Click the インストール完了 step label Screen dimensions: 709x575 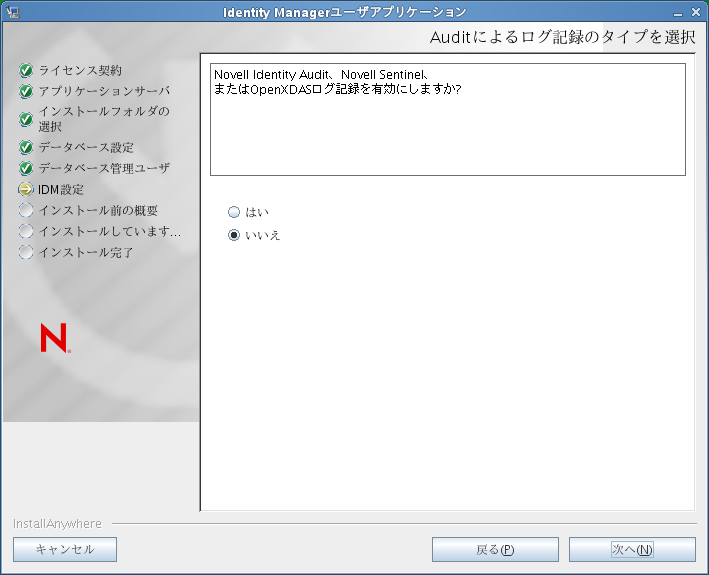click(x=86, y=252)
